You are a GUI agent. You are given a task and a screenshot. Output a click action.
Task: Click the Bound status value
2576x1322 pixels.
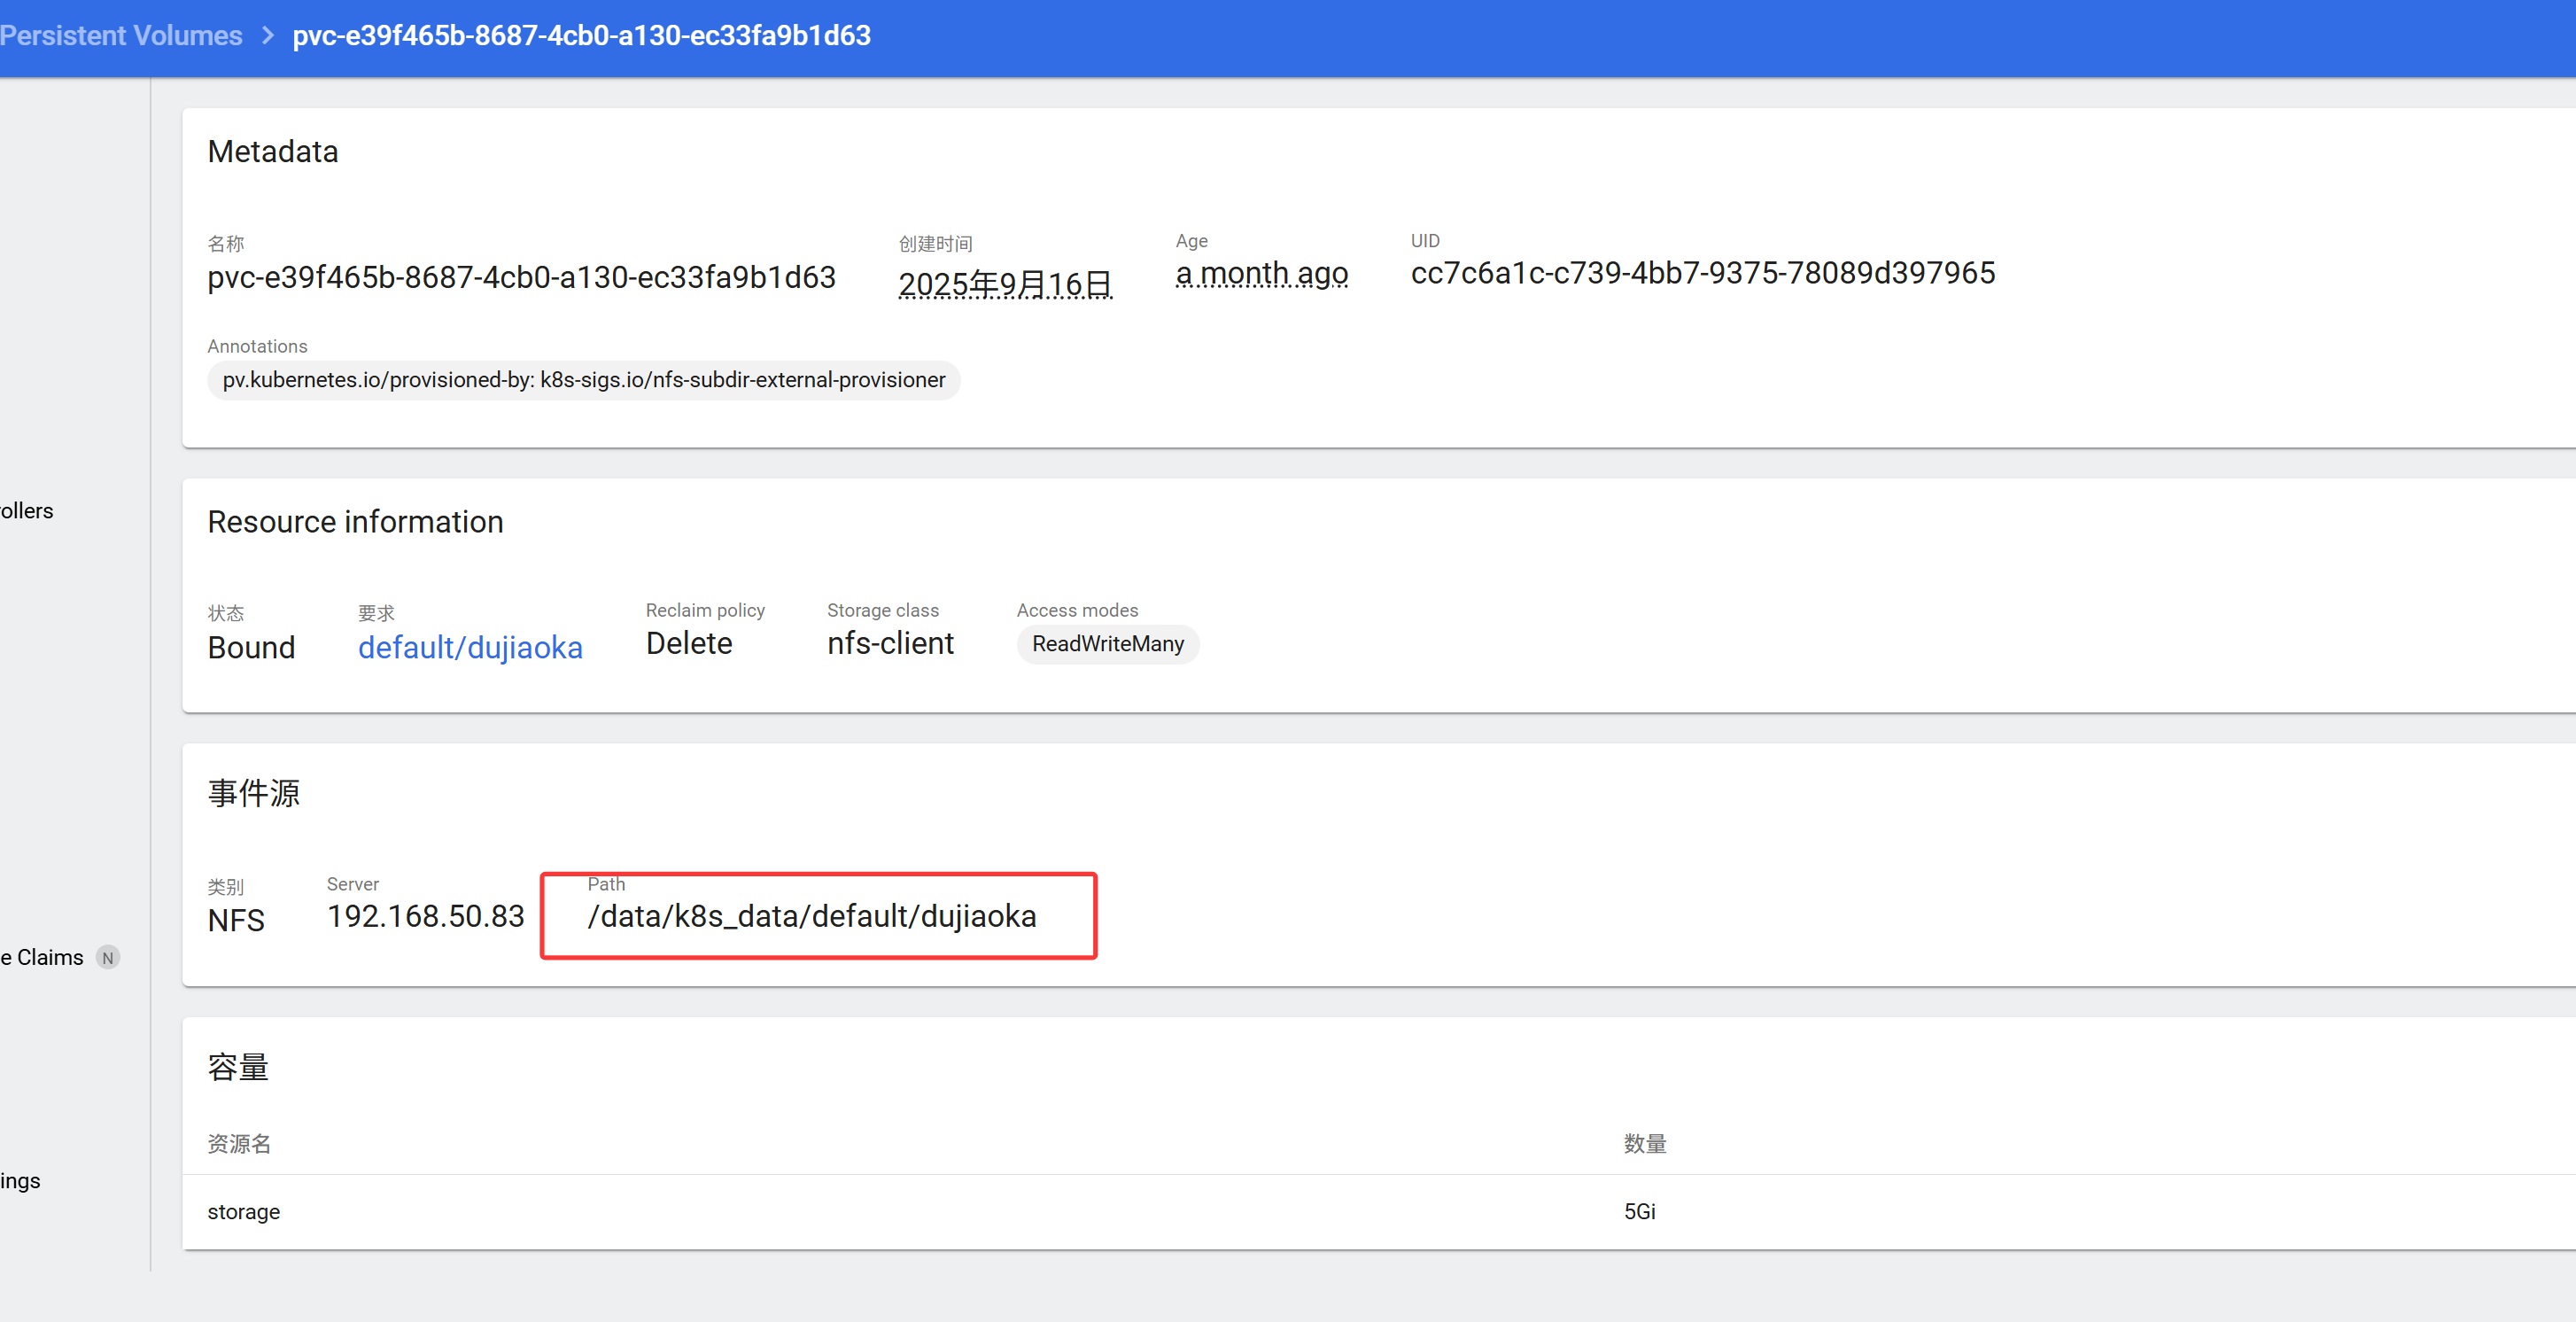pyautogui.click(x=251, y=647)
